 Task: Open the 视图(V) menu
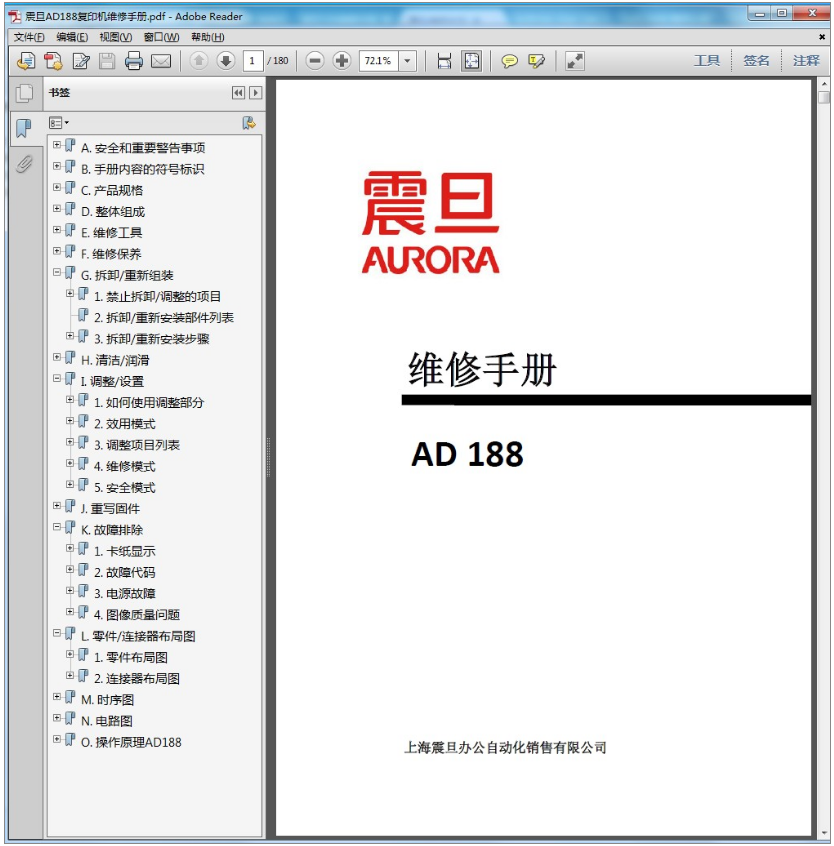(x=115, y=37)
